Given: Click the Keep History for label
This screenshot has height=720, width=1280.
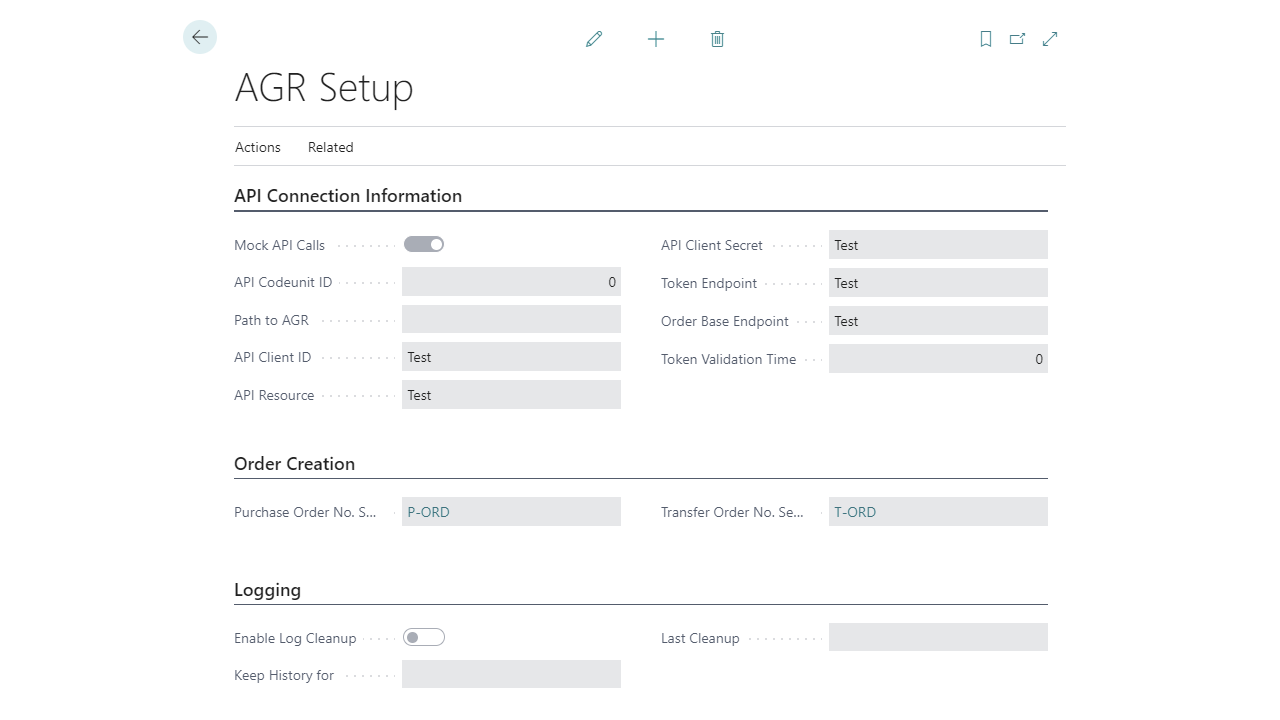Looking at the screenshot, I should 284,675.
